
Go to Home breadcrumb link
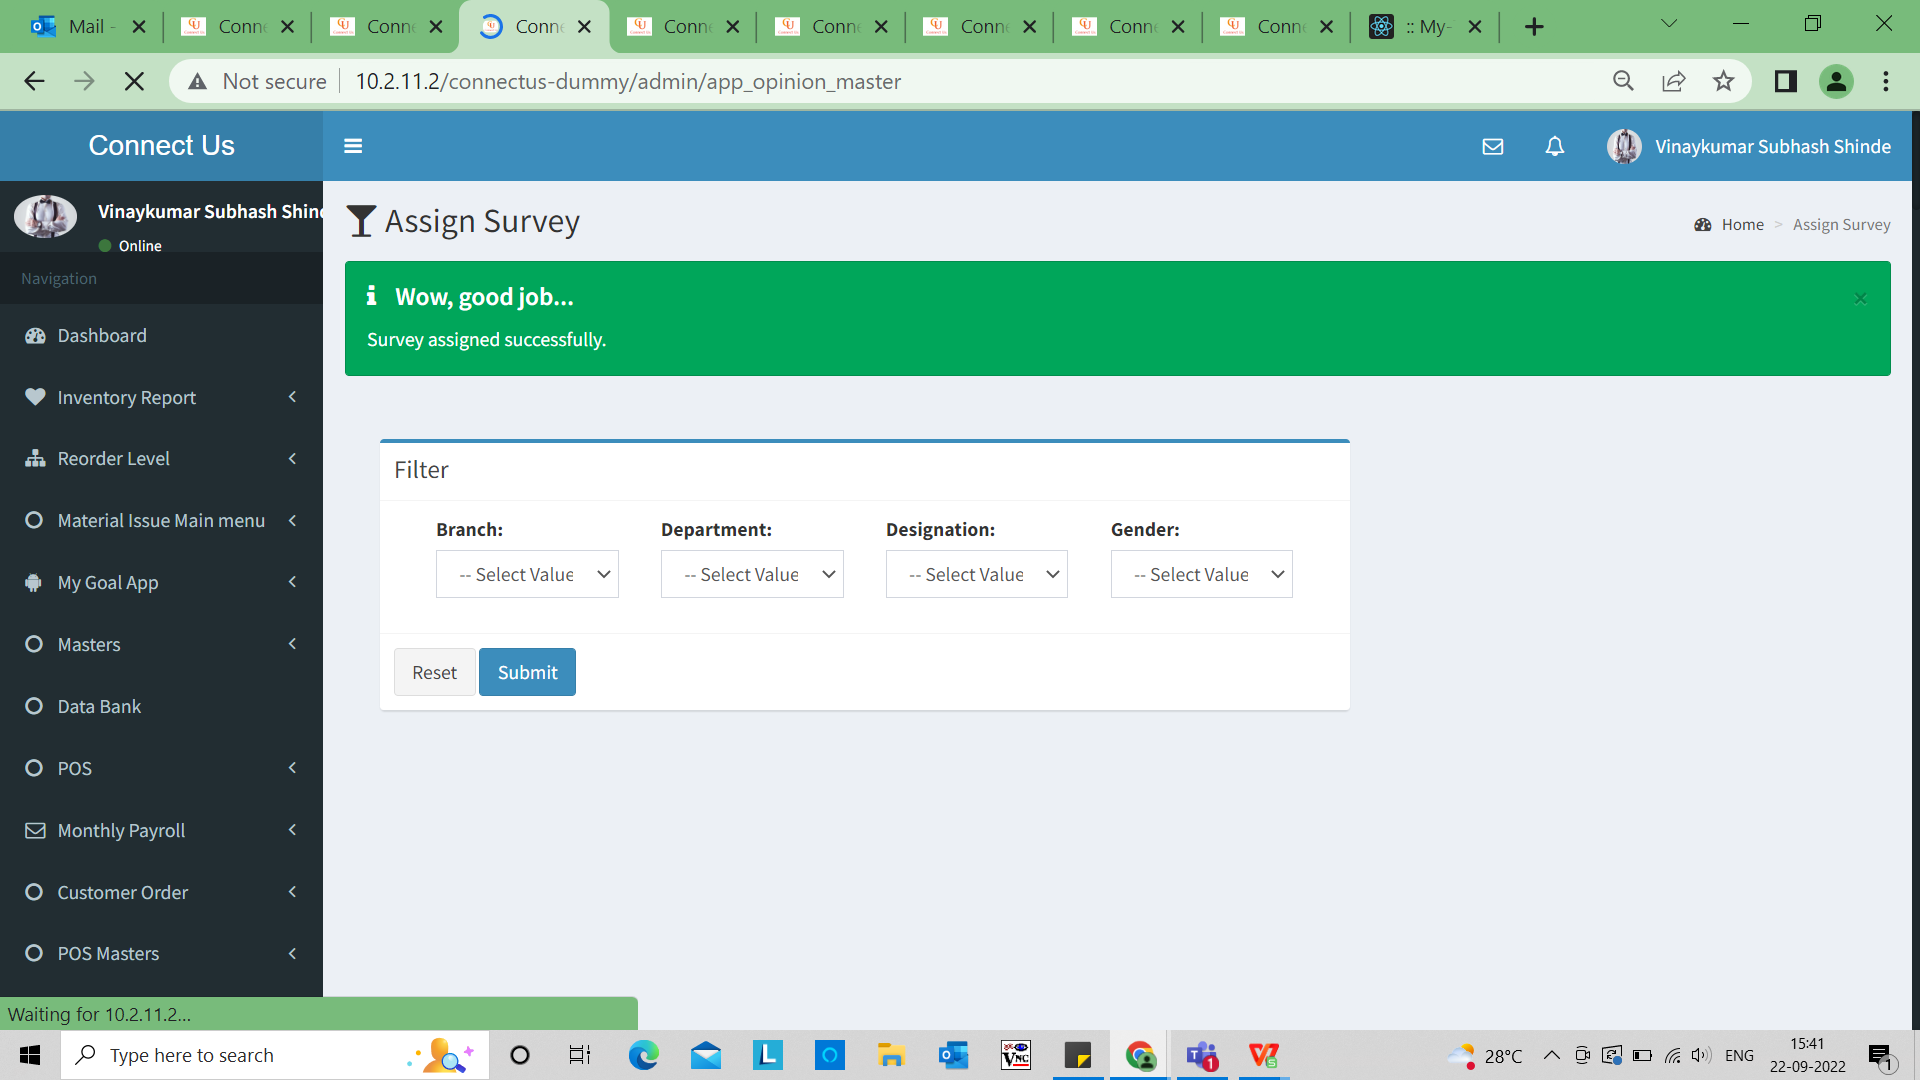click(1742, 225)
